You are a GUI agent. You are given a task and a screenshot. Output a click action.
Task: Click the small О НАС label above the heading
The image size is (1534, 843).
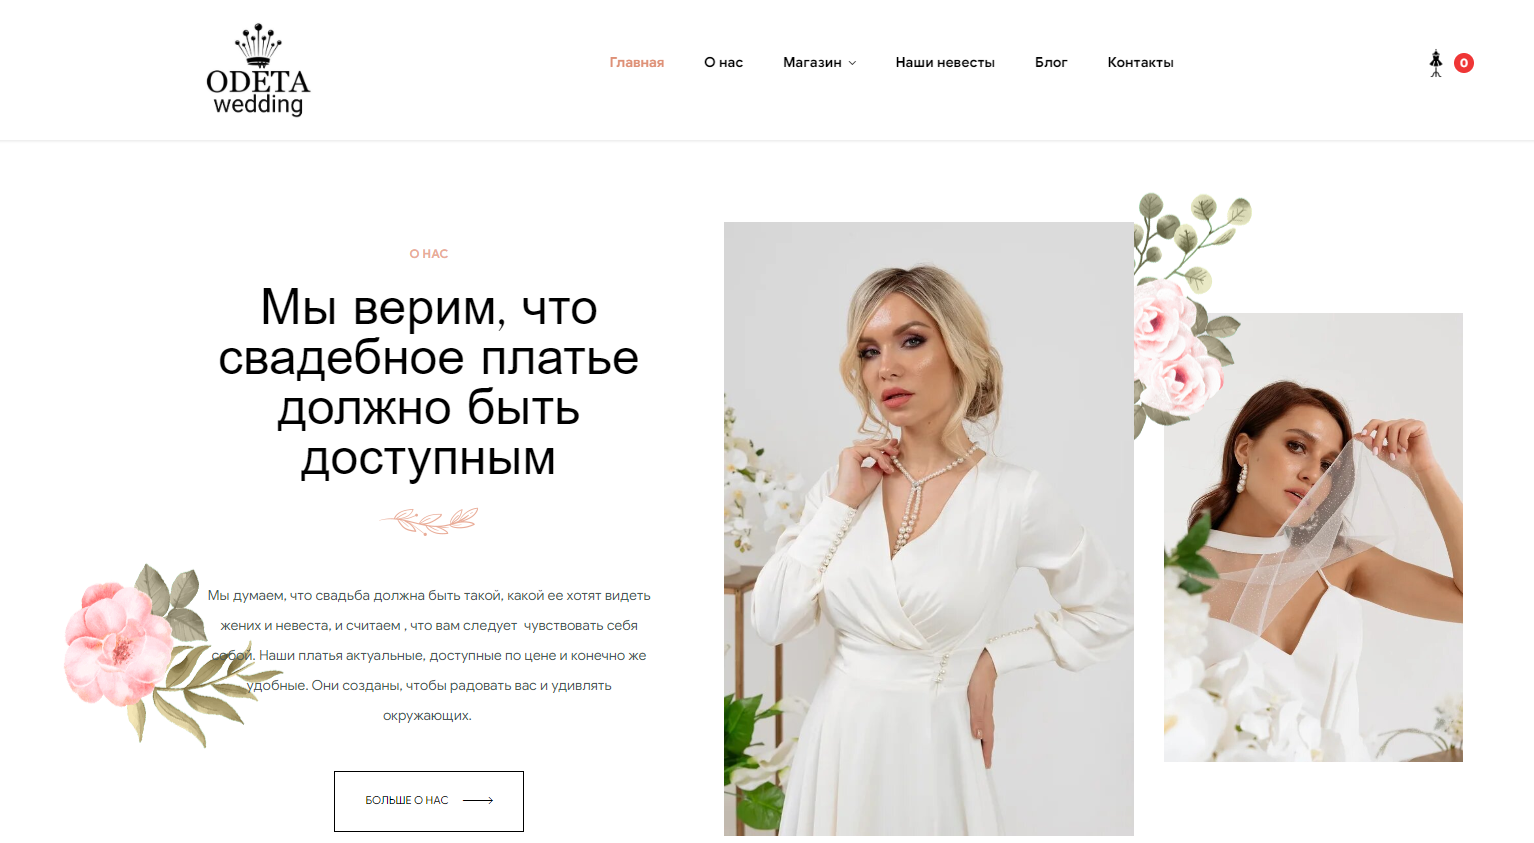[x=429, y=254]
